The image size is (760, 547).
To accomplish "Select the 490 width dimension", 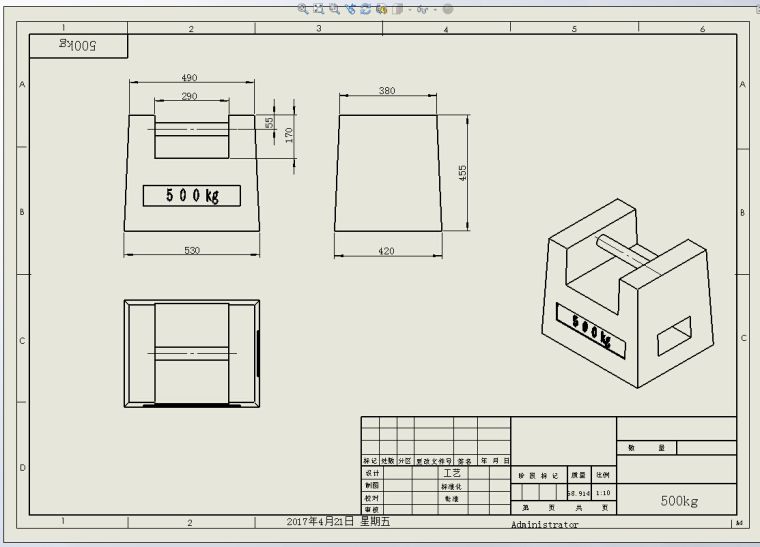I will 189,78.
